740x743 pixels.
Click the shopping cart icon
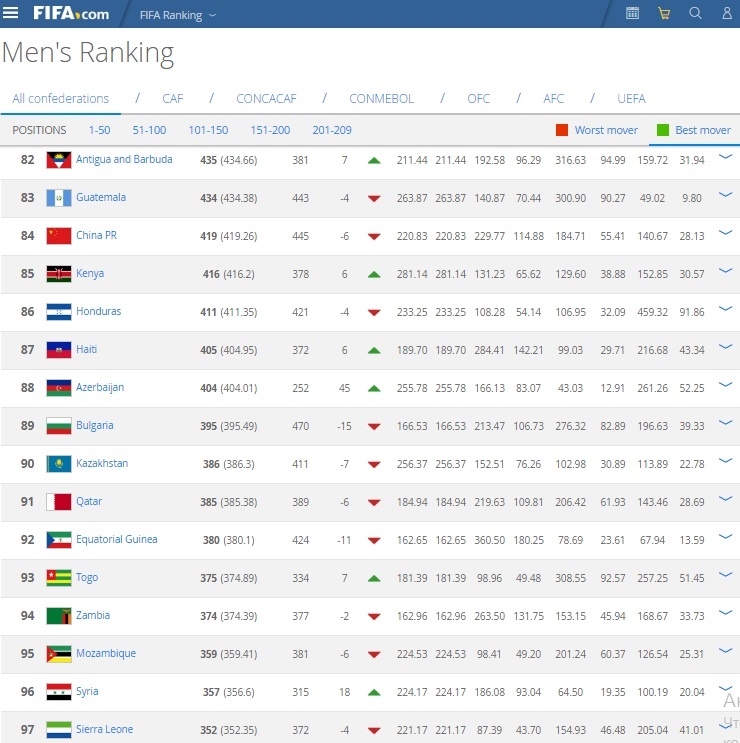click(664, 14)
